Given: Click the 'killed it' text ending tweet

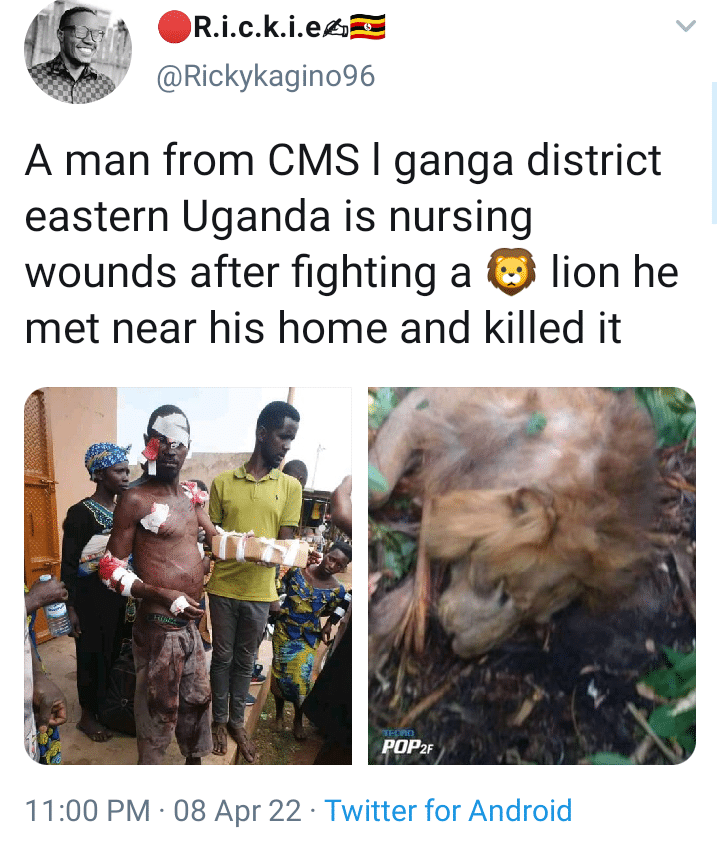Looking at the screenshot, I should [x=552, y=328].
